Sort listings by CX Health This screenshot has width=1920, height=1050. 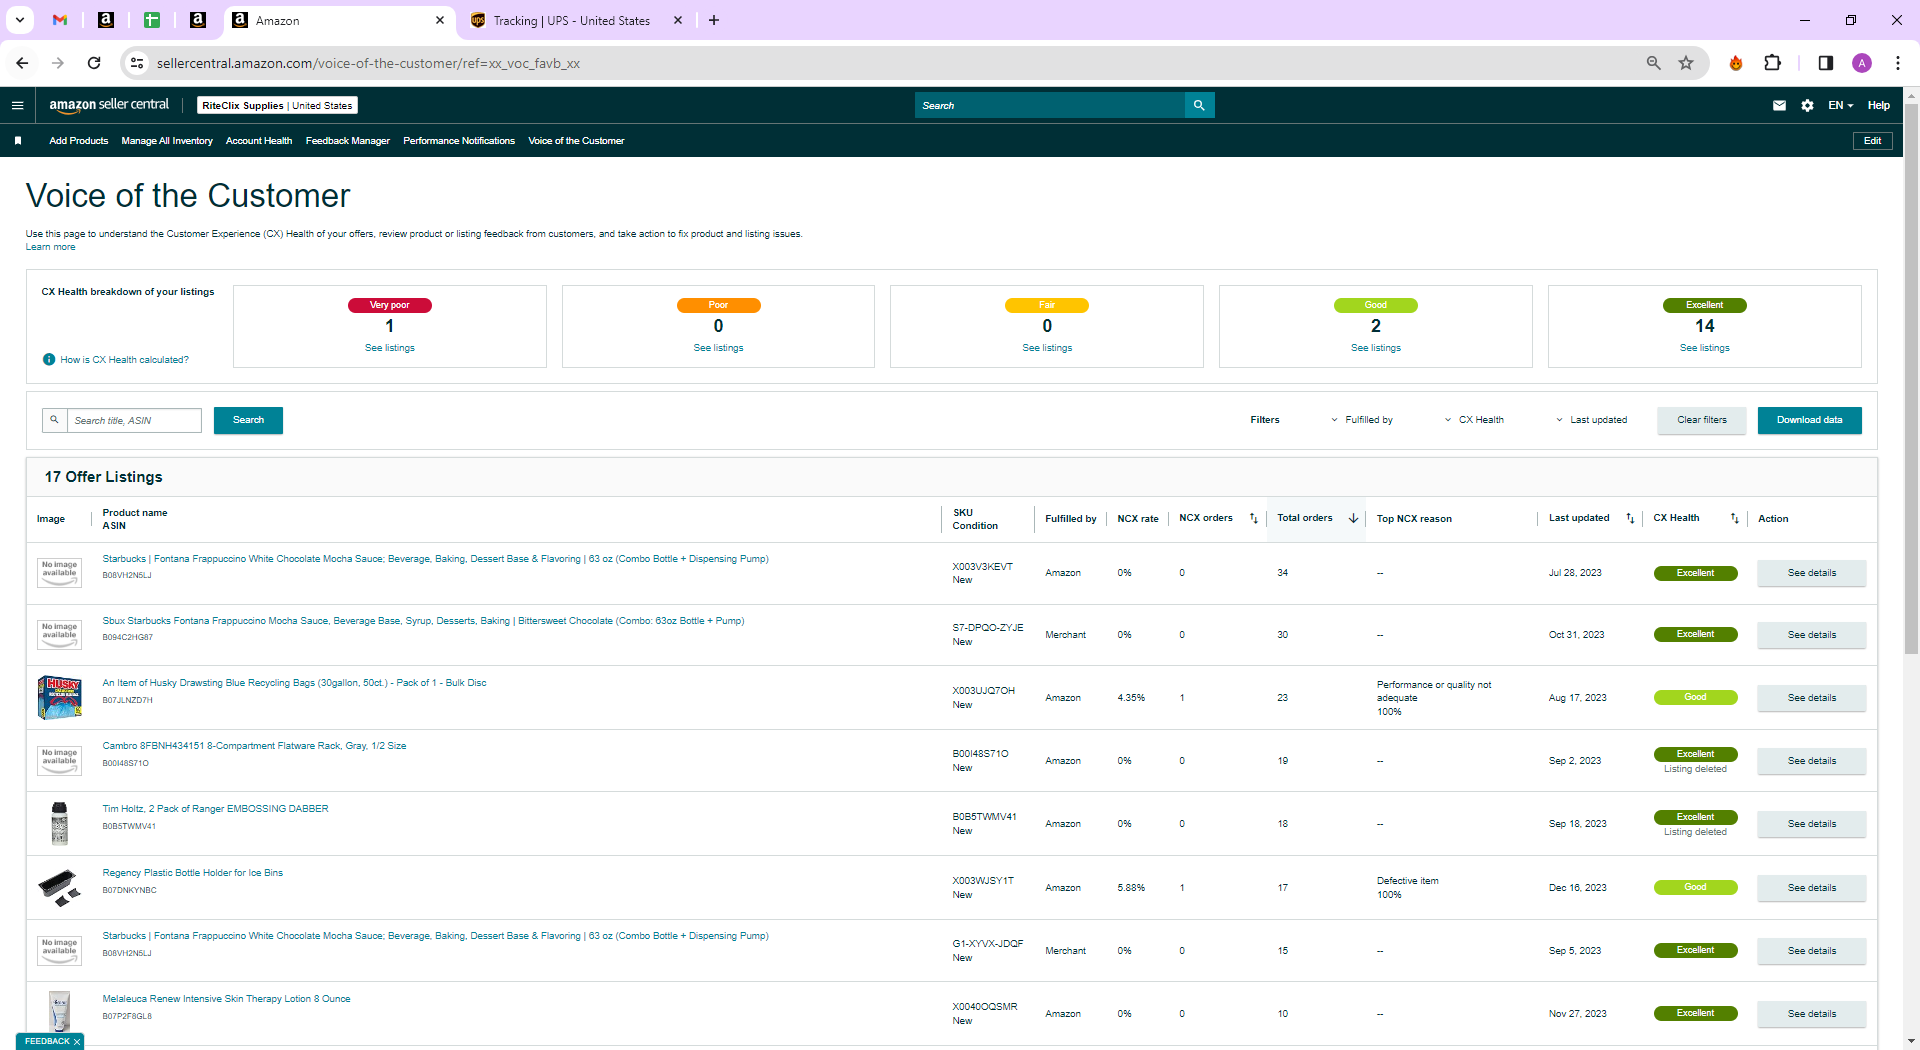point(1735,518)
